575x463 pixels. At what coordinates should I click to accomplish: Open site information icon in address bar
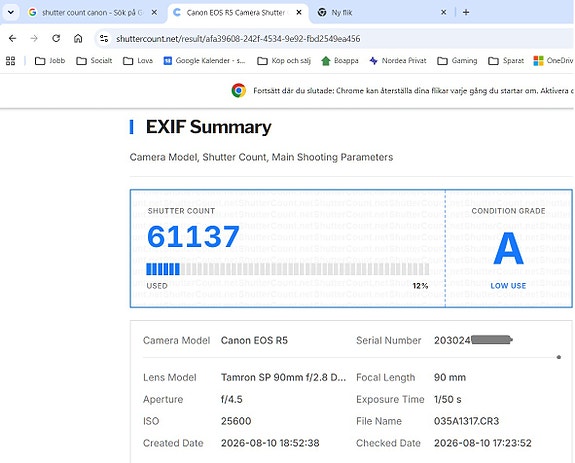[x=104, y=38]
